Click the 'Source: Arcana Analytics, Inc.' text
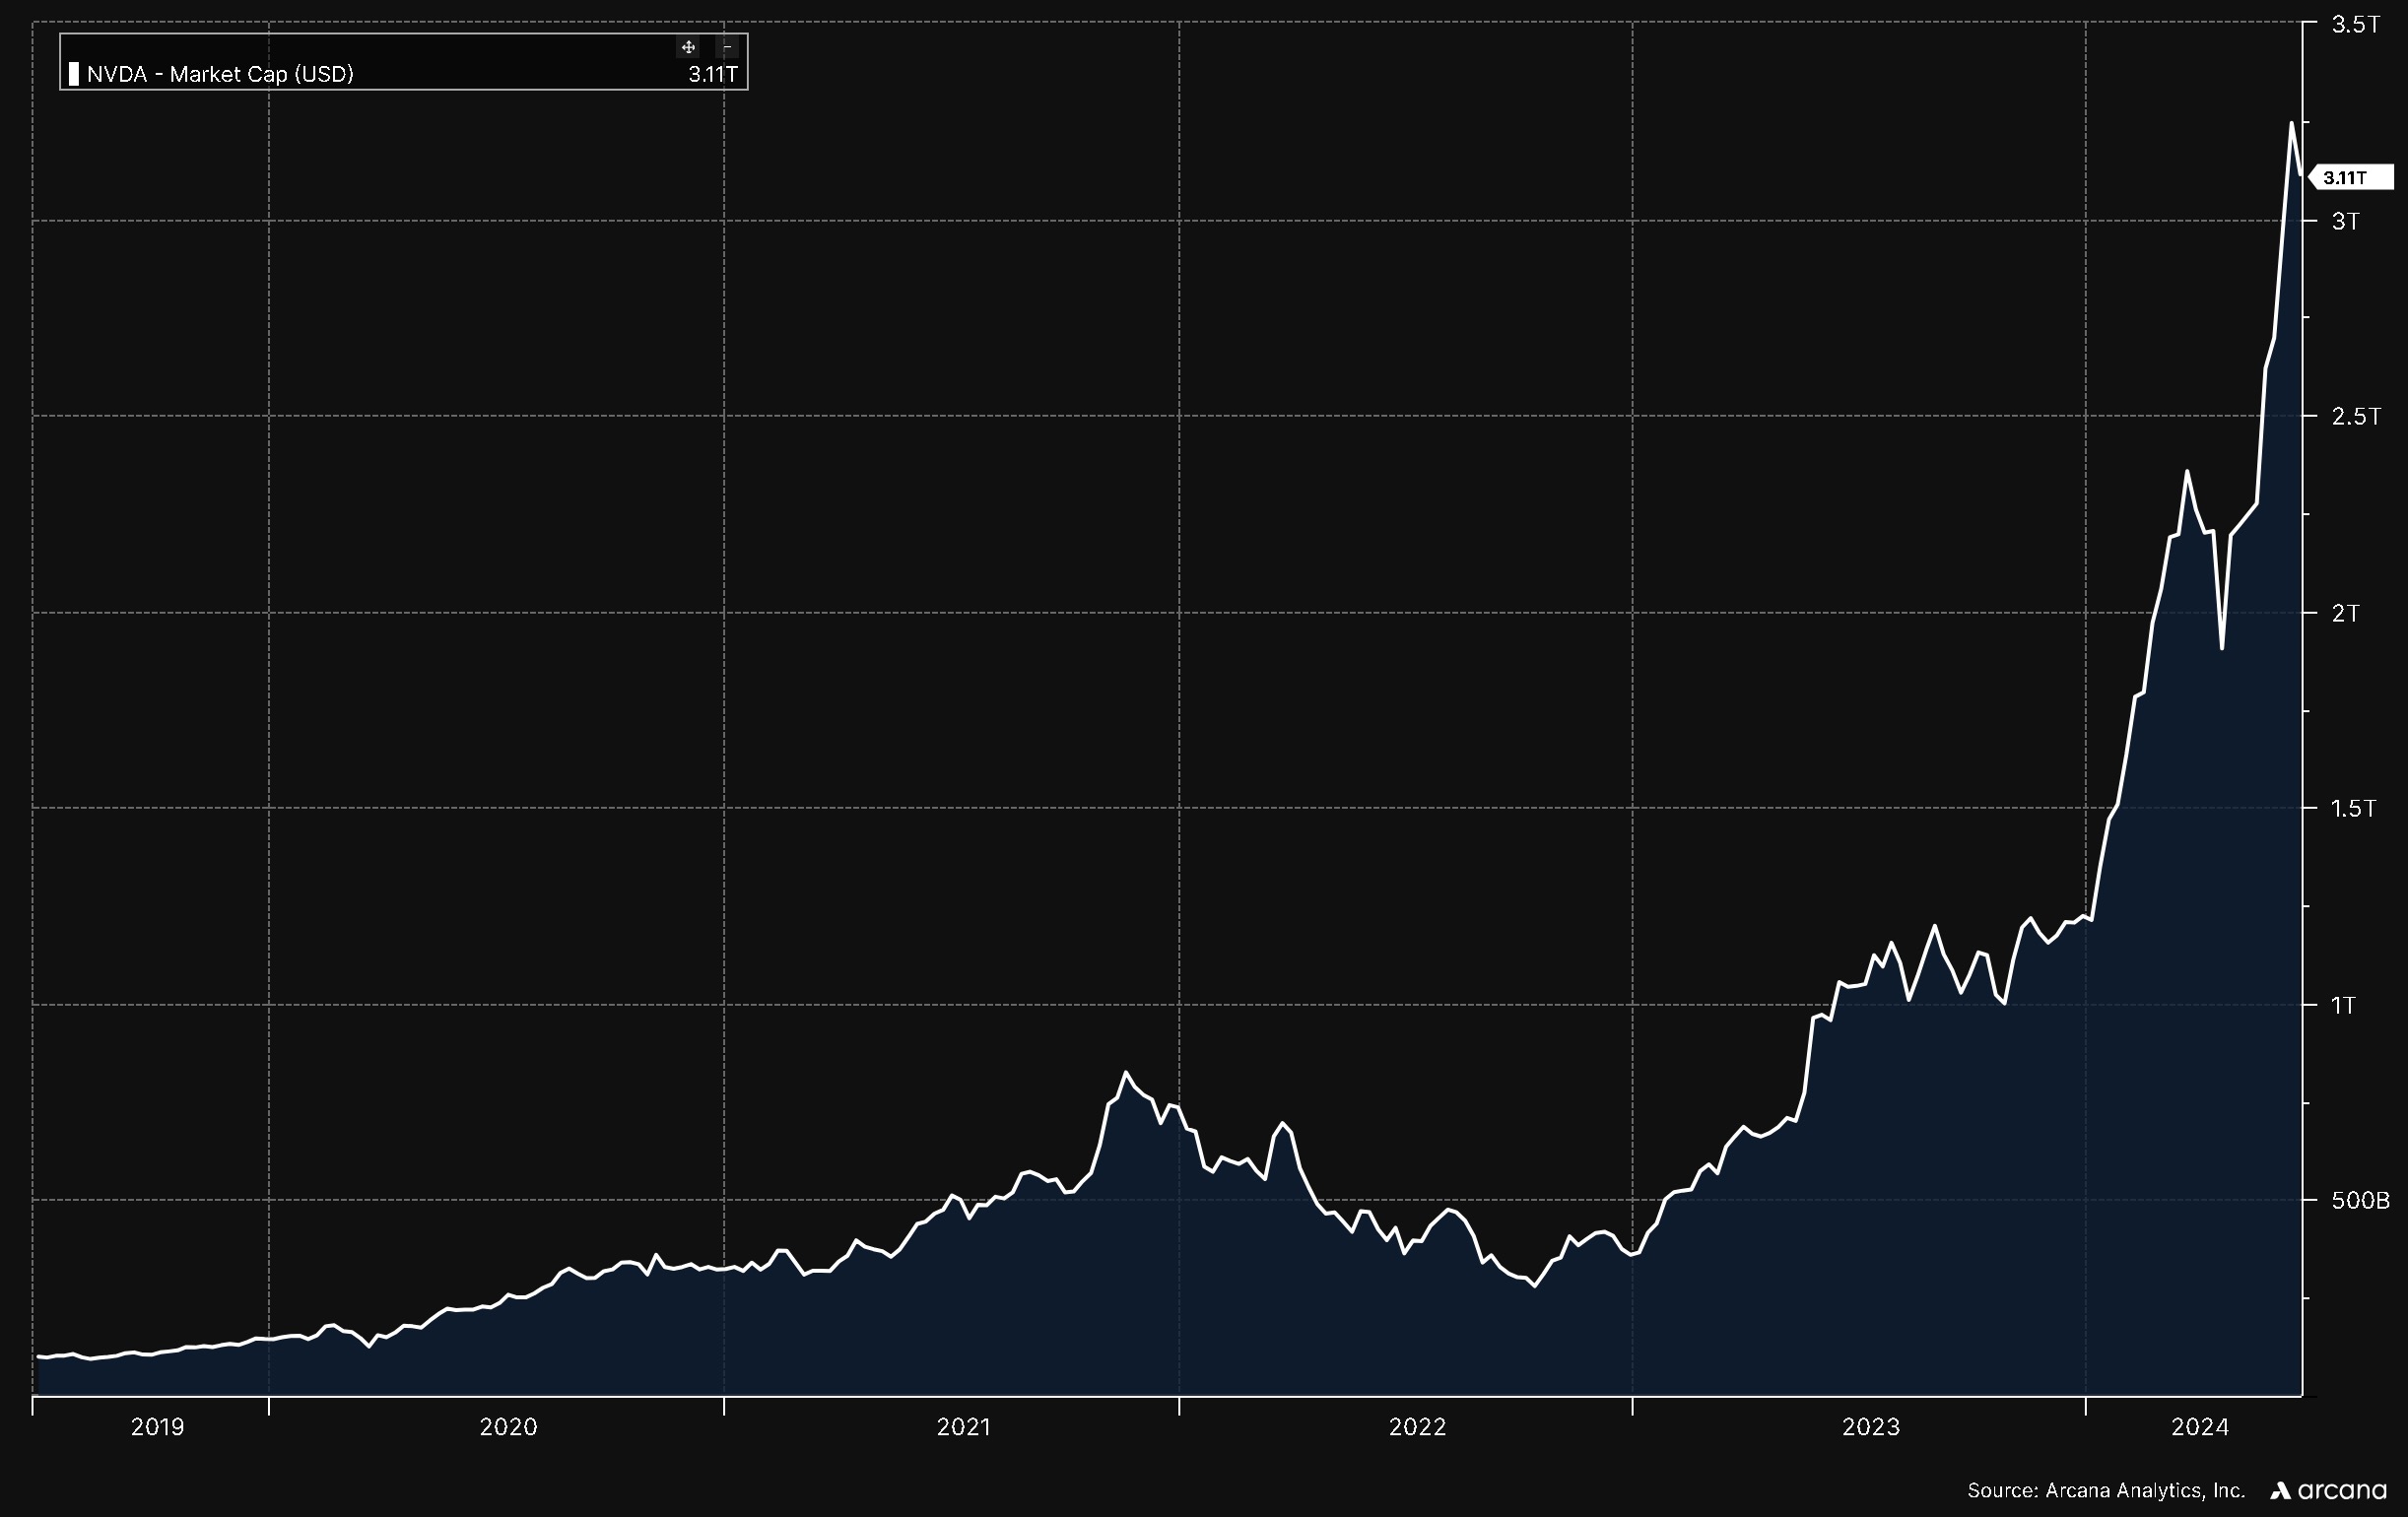Image resolution: width=2408 pixels, height=1517 pixels. 2106,1490
